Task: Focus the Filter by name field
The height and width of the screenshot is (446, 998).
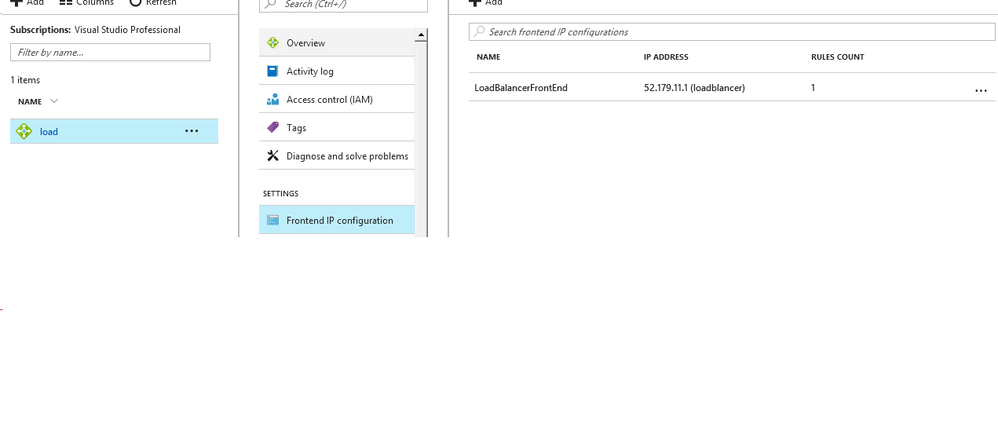Action: coord(110,52)
